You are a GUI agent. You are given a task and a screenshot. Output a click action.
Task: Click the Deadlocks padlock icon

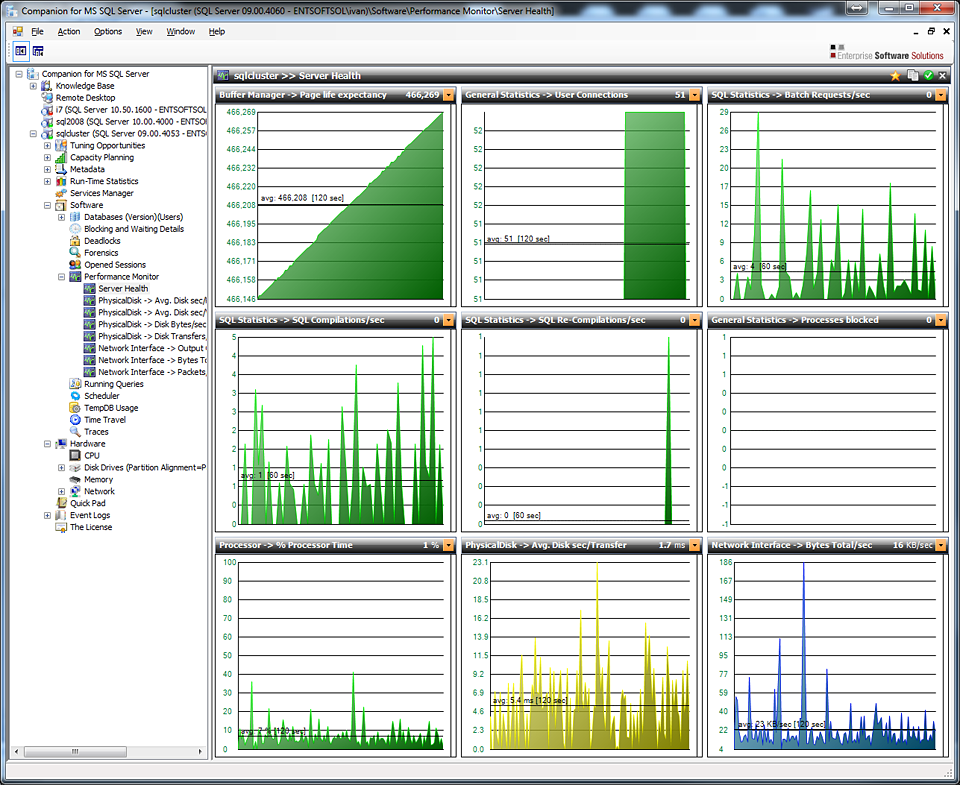(x=75, y=241)
